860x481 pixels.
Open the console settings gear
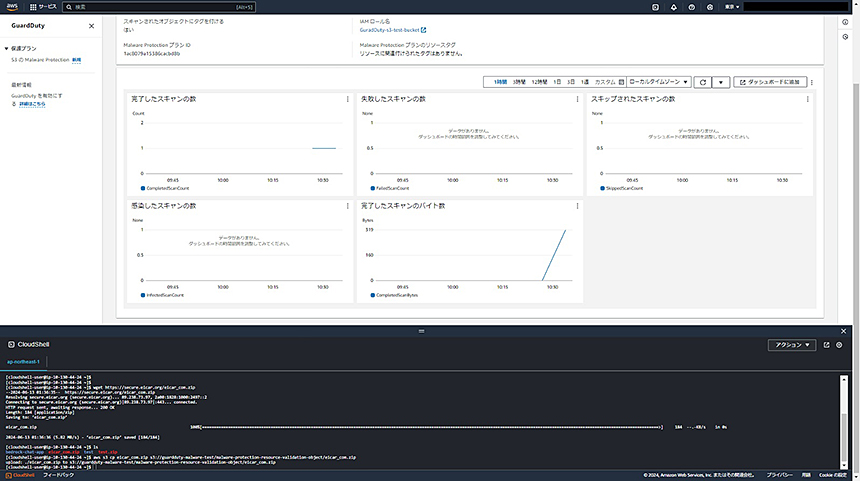pyautogui.click(x=710, y=7)
